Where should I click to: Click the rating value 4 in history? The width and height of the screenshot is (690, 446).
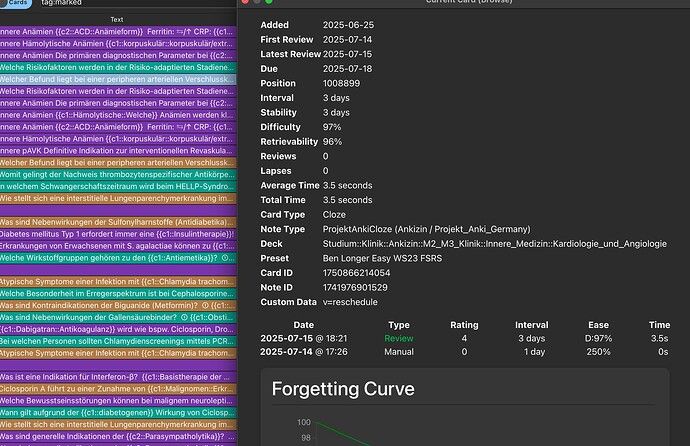464,338
